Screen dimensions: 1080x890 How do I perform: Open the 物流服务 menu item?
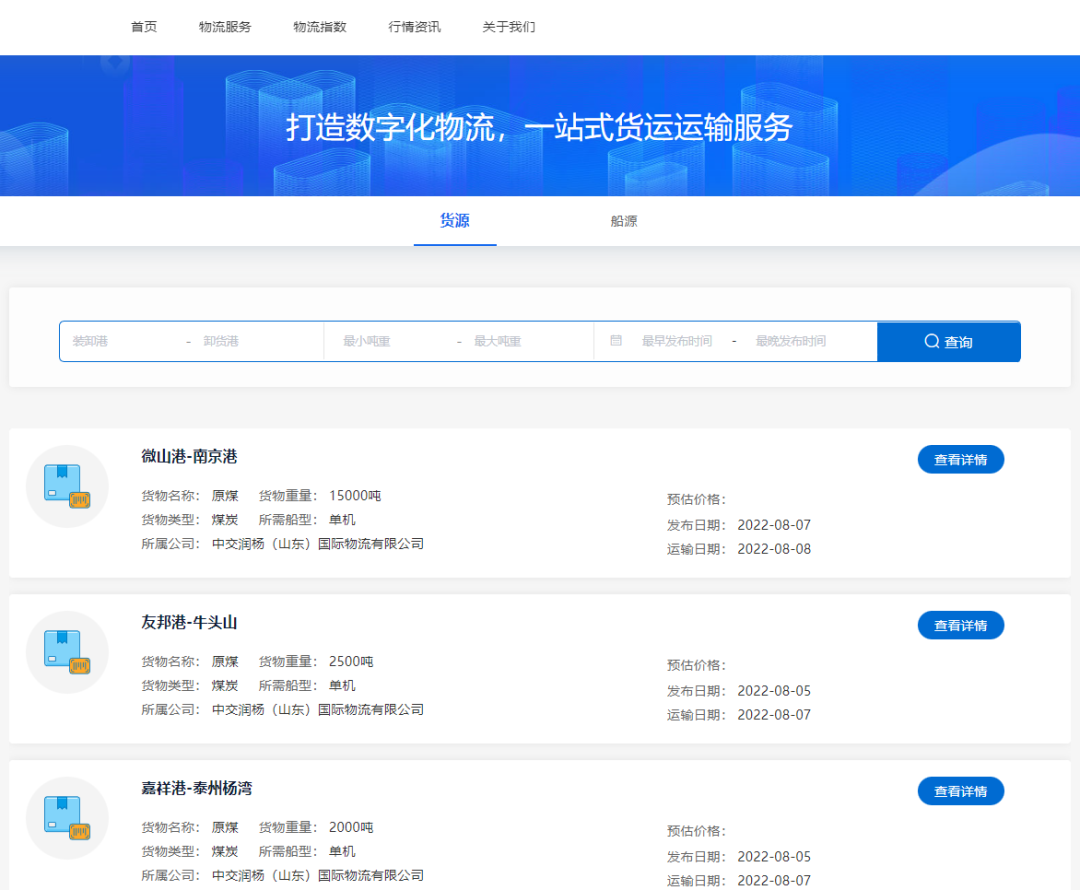224,27
